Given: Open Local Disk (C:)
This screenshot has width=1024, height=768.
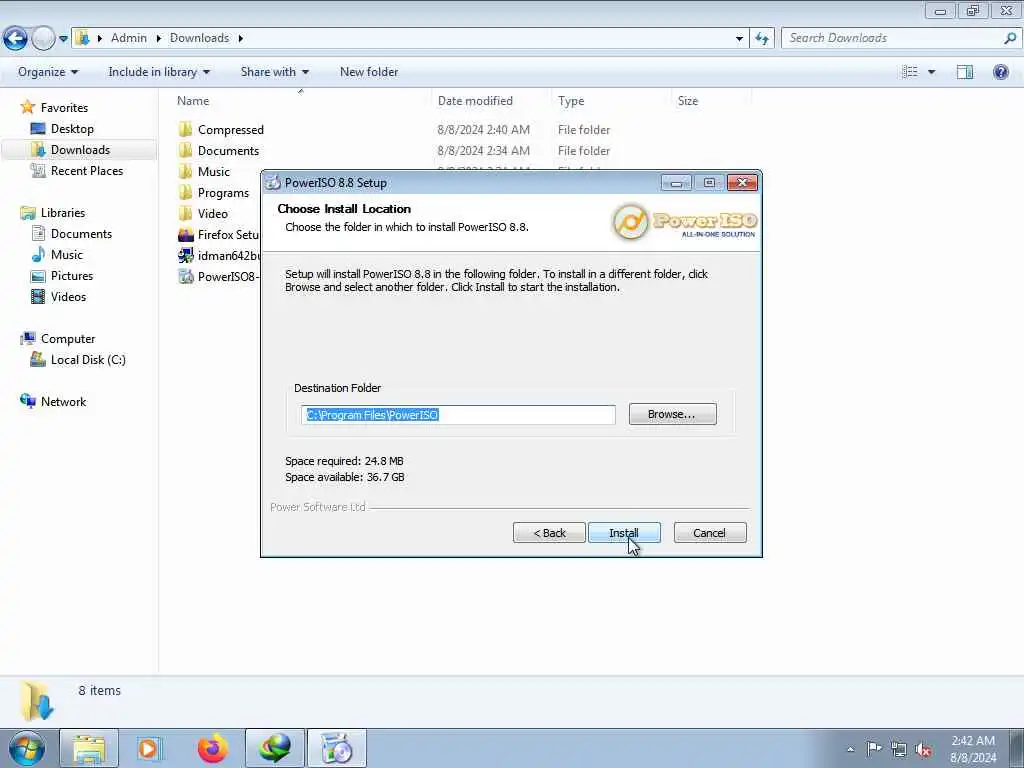Looking at the screenshot, I should point(88,360).
